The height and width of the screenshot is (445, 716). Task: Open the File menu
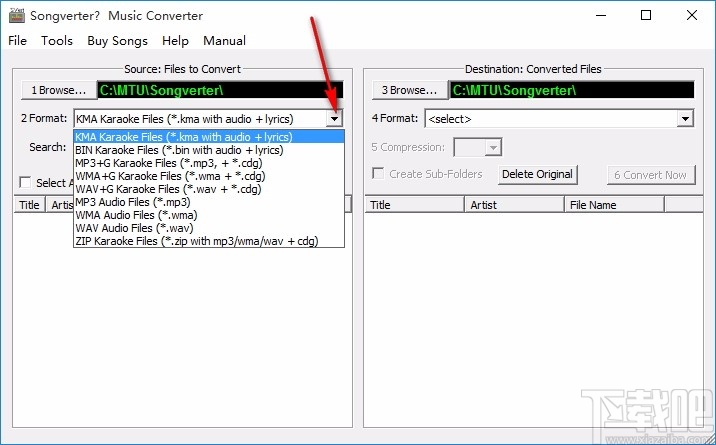click(18, 41)
